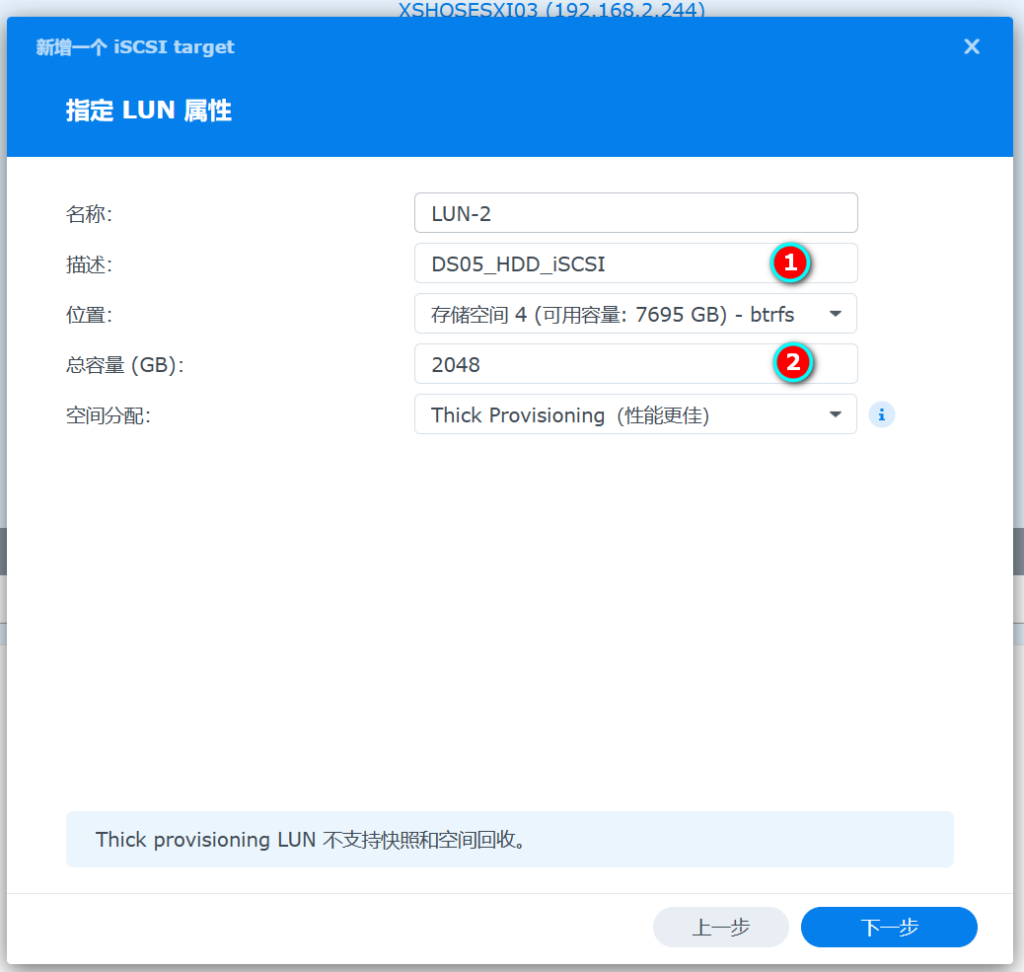Screen dimensions: 1024x972
Task: Click into the DS05_HDD_iSCSI description field
Action: click(590, 264)
